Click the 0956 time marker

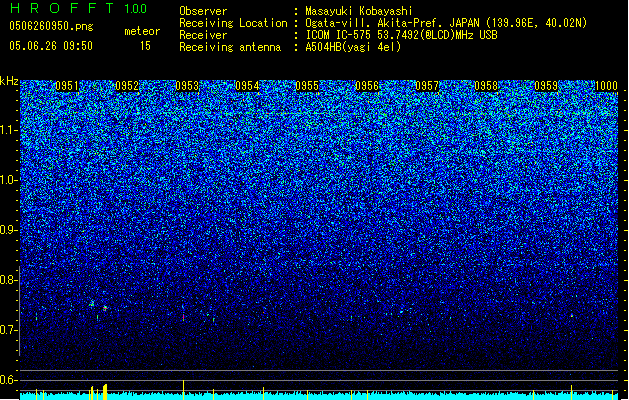pyautogui.click(x=367, y=86)
